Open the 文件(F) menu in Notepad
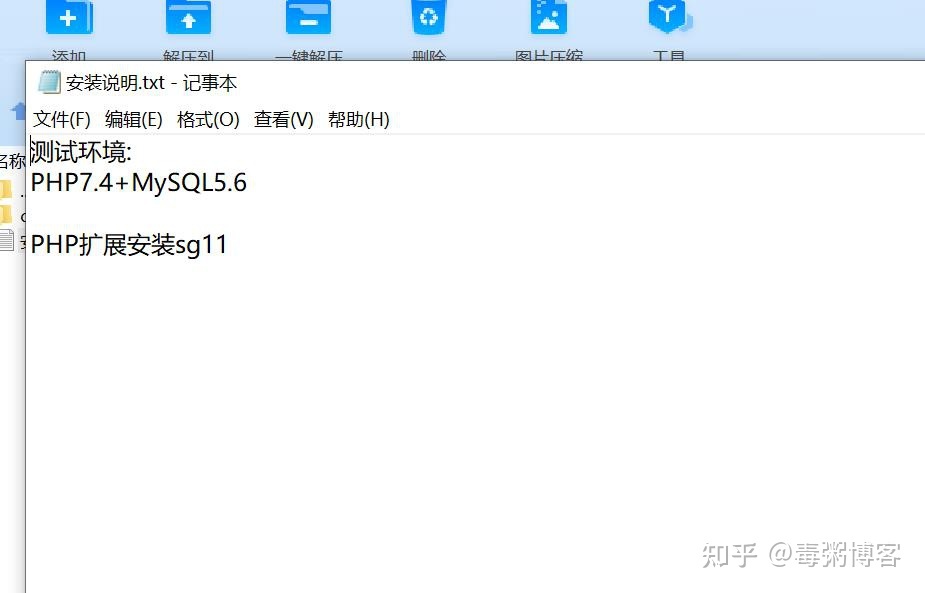The image size is (925, 593). pyautogui.click(x=61, y=119)
